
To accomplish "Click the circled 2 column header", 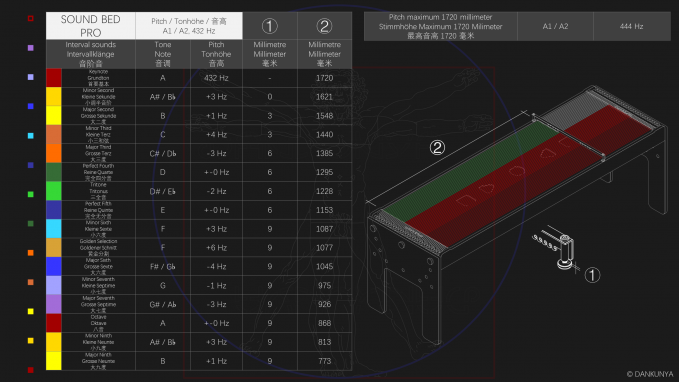I will (324, 26).
